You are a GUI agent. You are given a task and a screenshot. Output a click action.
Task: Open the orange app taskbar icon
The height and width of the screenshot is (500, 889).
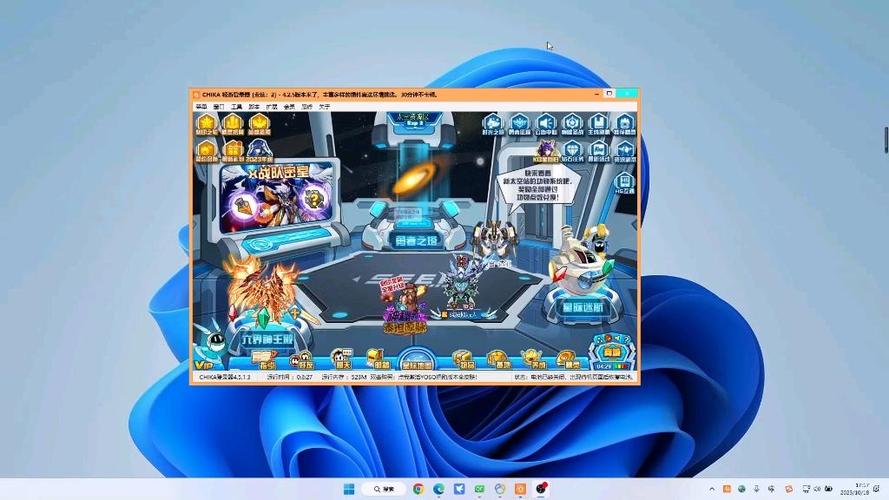(520, 489)
